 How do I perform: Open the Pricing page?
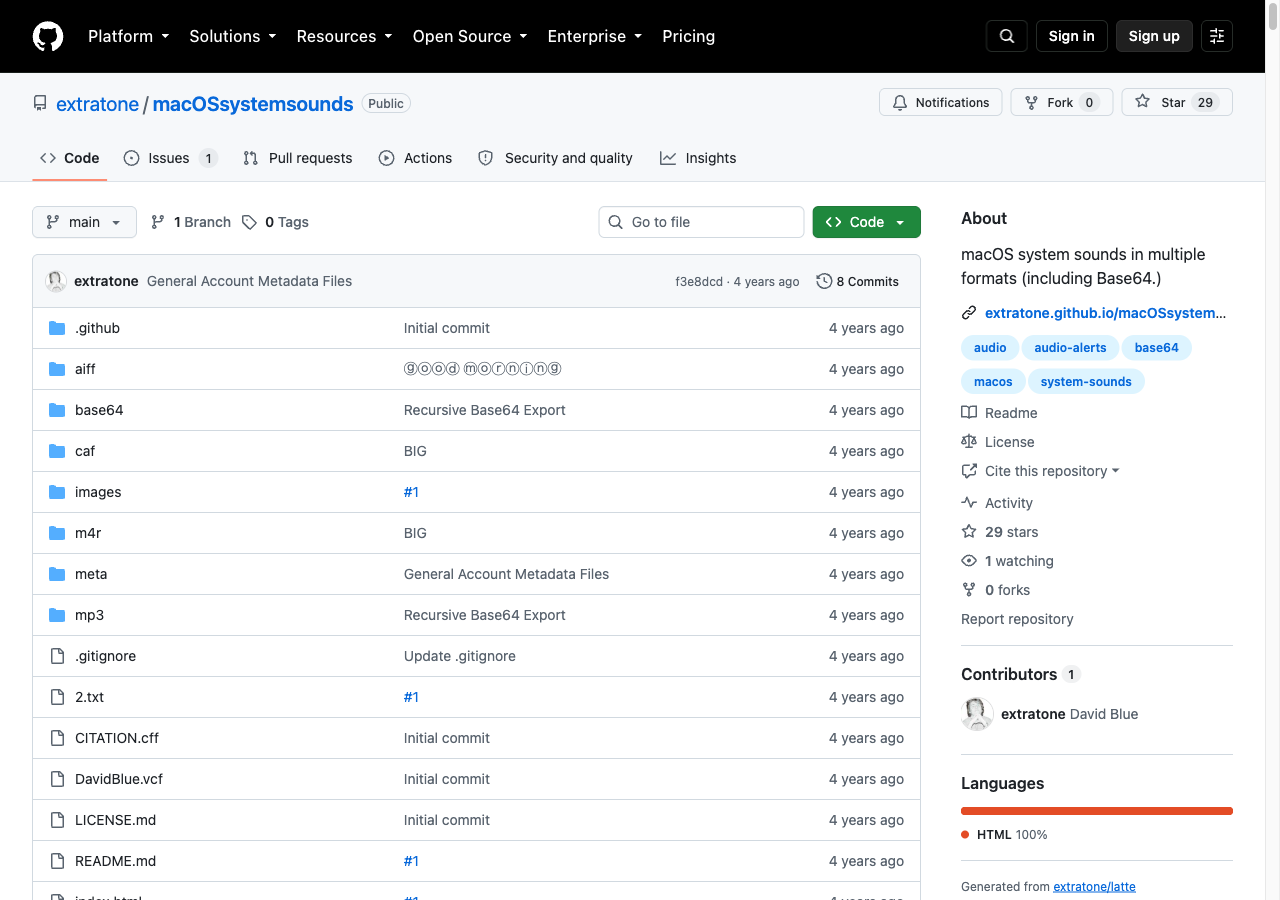[689, 36]
